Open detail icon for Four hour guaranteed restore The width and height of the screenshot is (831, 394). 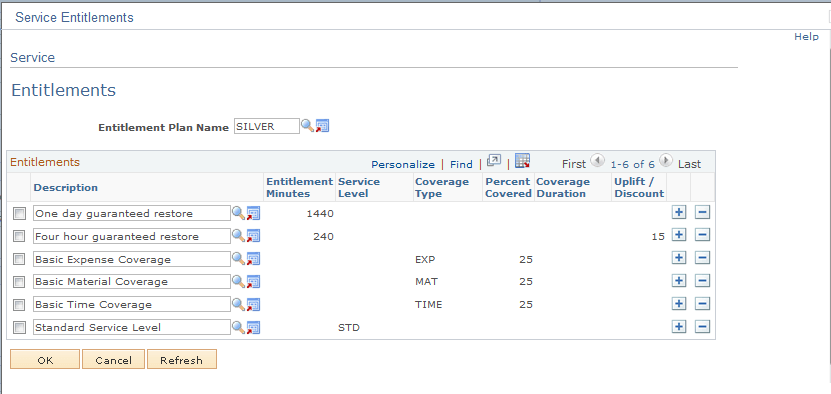253,235
